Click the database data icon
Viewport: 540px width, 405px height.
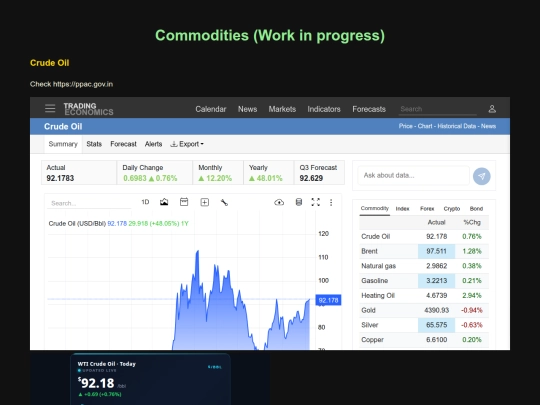point(299,202)
